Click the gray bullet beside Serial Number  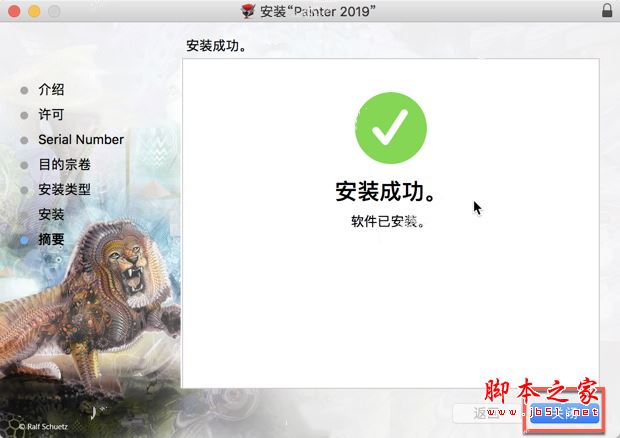click(x=24, y=140)
